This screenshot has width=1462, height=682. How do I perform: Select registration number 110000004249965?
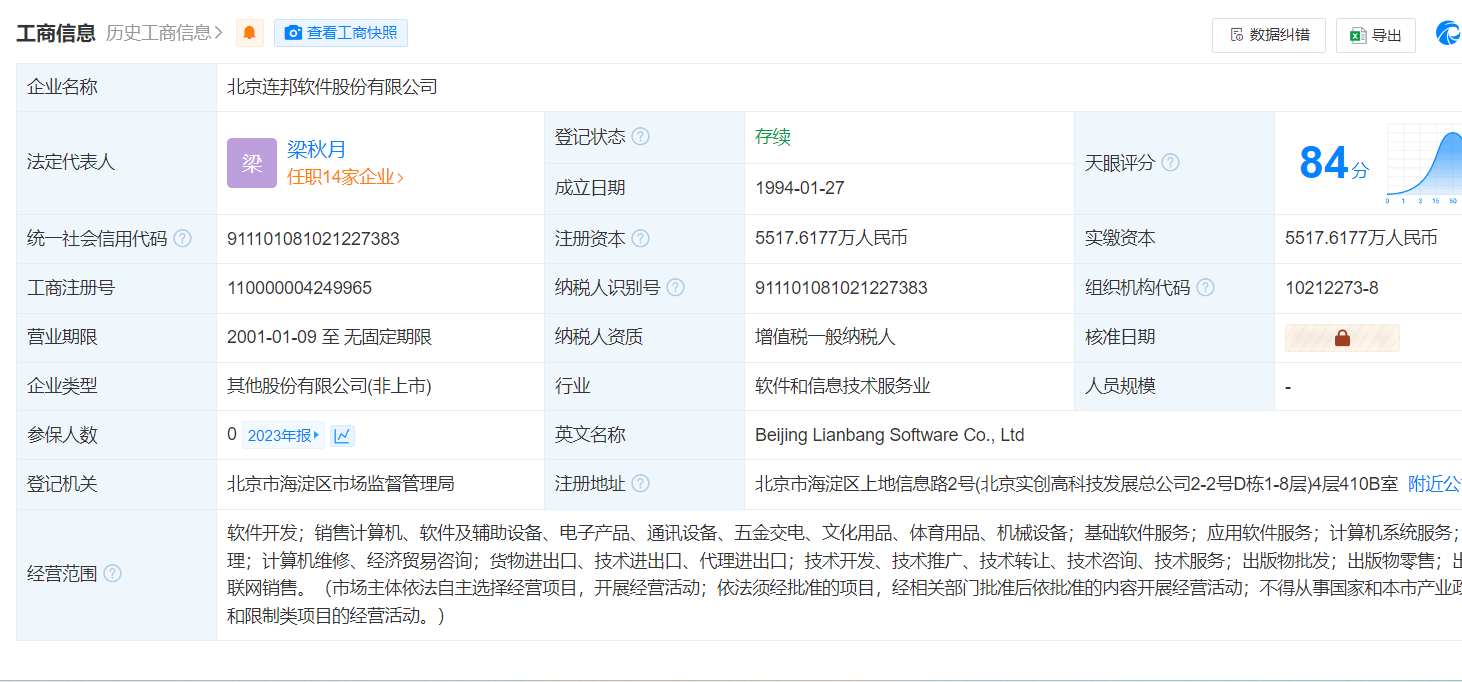pos(299,288)
